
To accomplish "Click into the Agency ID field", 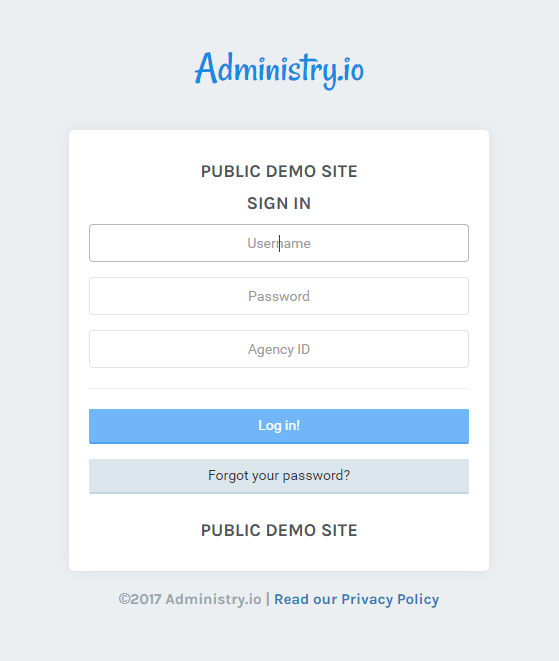I will 279,349.
